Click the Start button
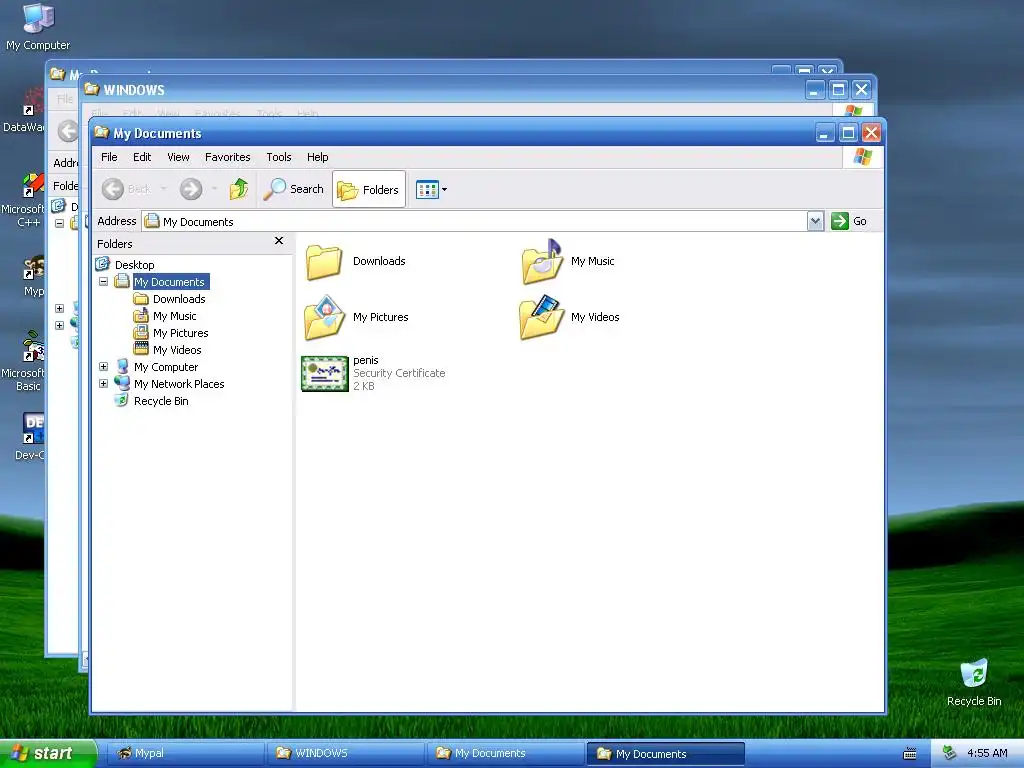Screen dimensions: 1024x768 (x=48, y=754)
